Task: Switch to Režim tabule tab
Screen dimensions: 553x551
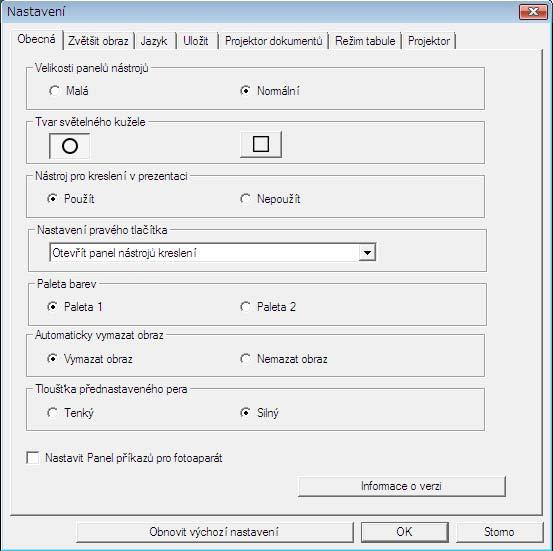Action: click(365, 41)
